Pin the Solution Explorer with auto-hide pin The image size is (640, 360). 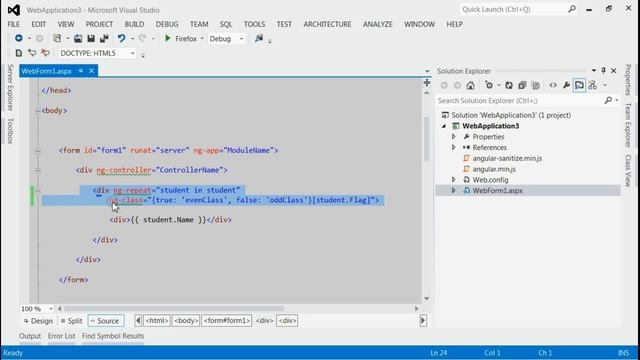603,71
